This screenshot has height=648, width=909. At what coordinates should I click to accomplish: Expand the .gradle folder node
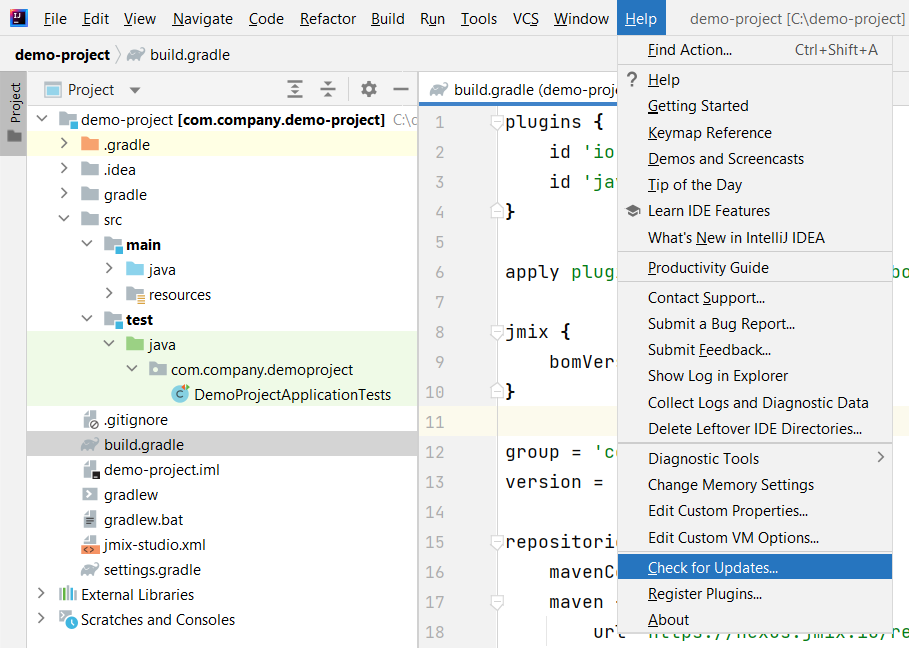coord(64,144)
